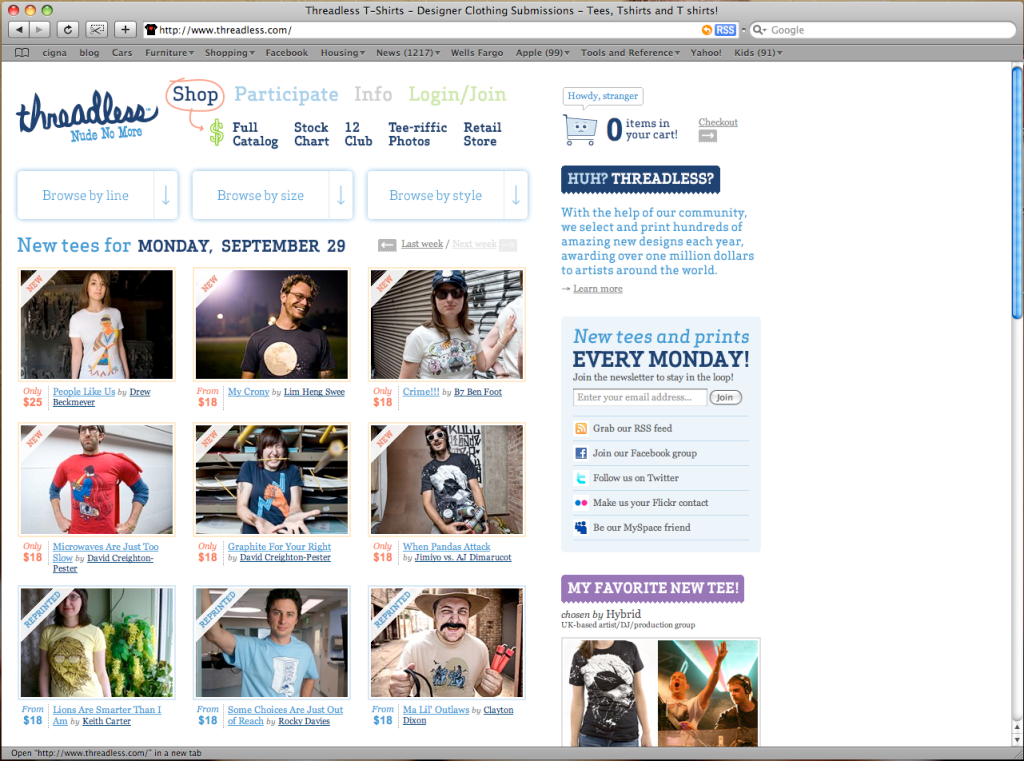
Task: Open the Facebook bookmark
Action: [x=287, y=52]
